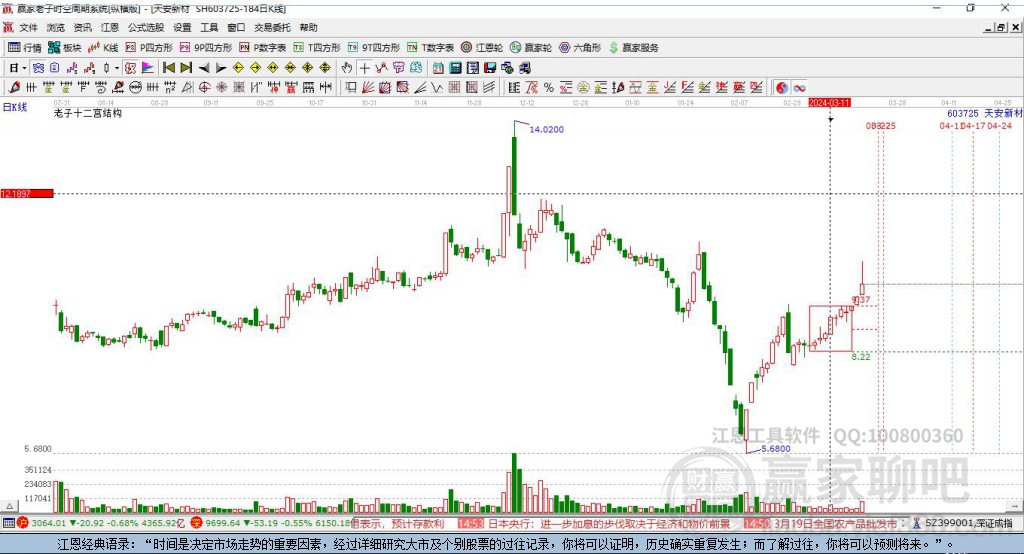Click the blue infinity loop icon
Screen dimensions: 1024x554
coord(799,88)
